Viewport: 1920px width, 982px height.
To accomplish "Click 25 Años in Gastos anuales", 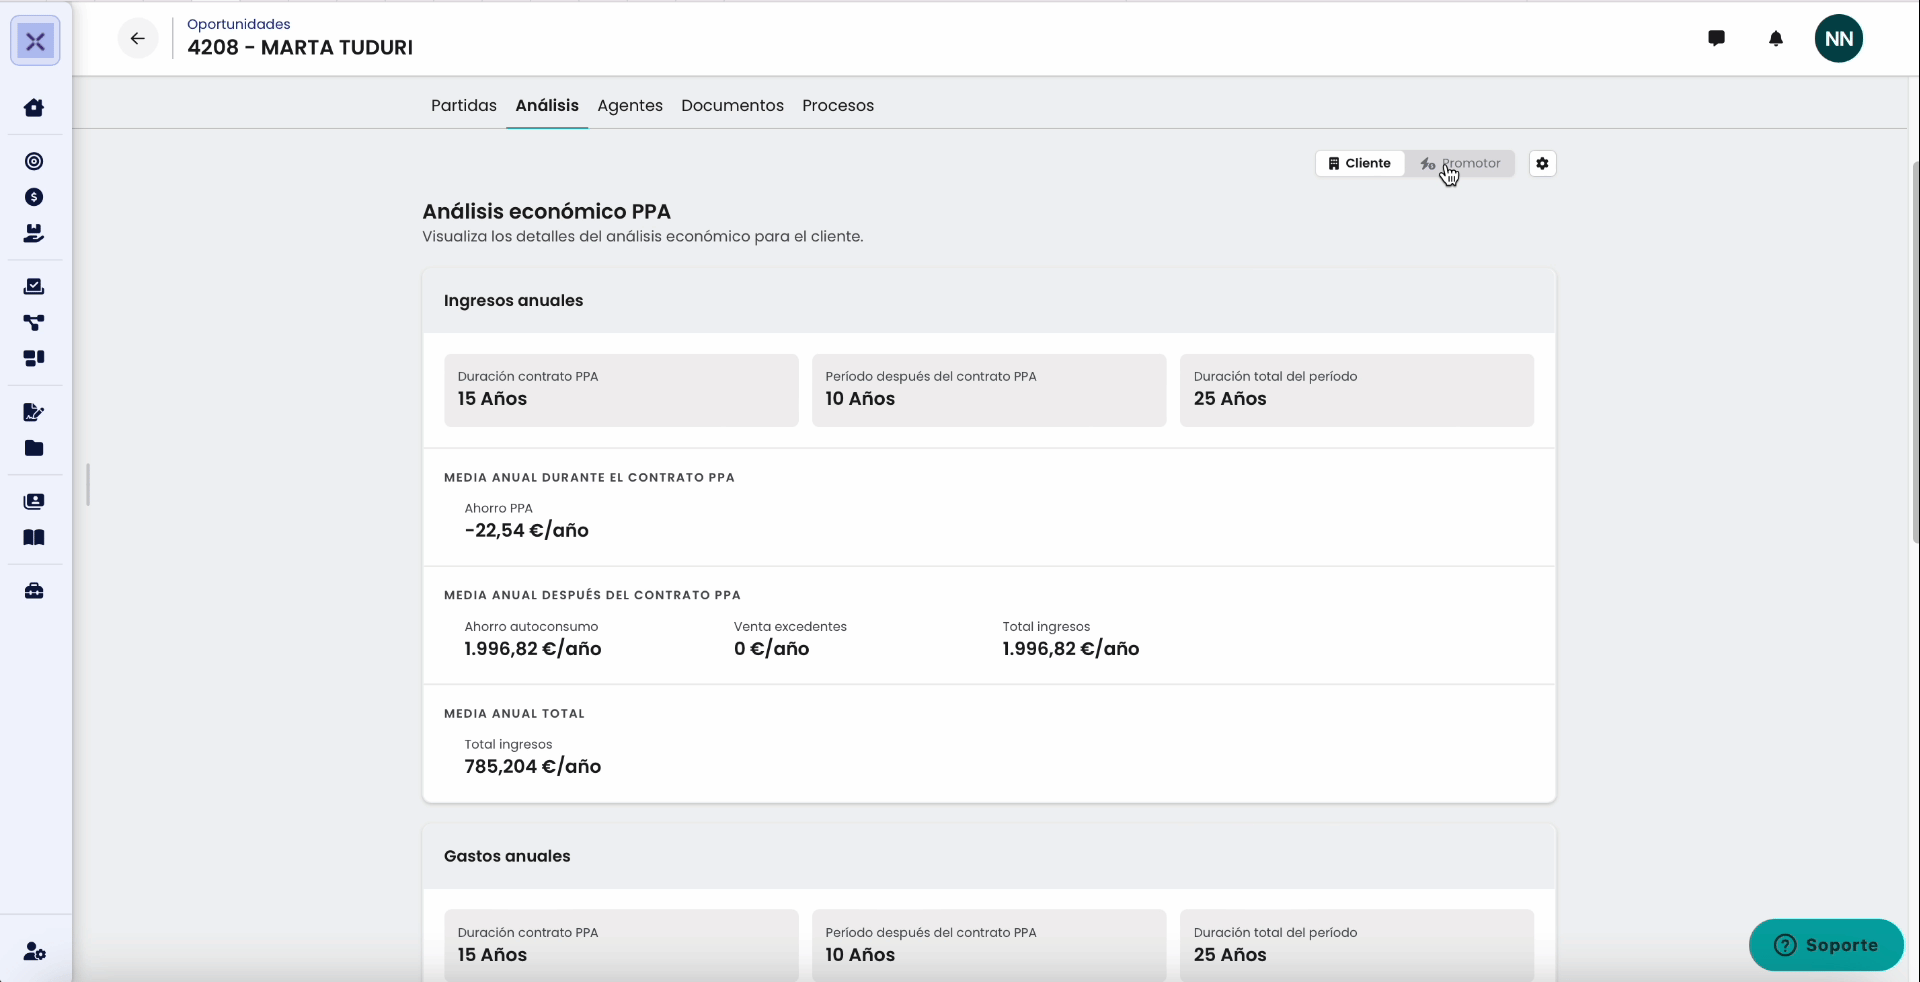I will tap(1230, 954).
